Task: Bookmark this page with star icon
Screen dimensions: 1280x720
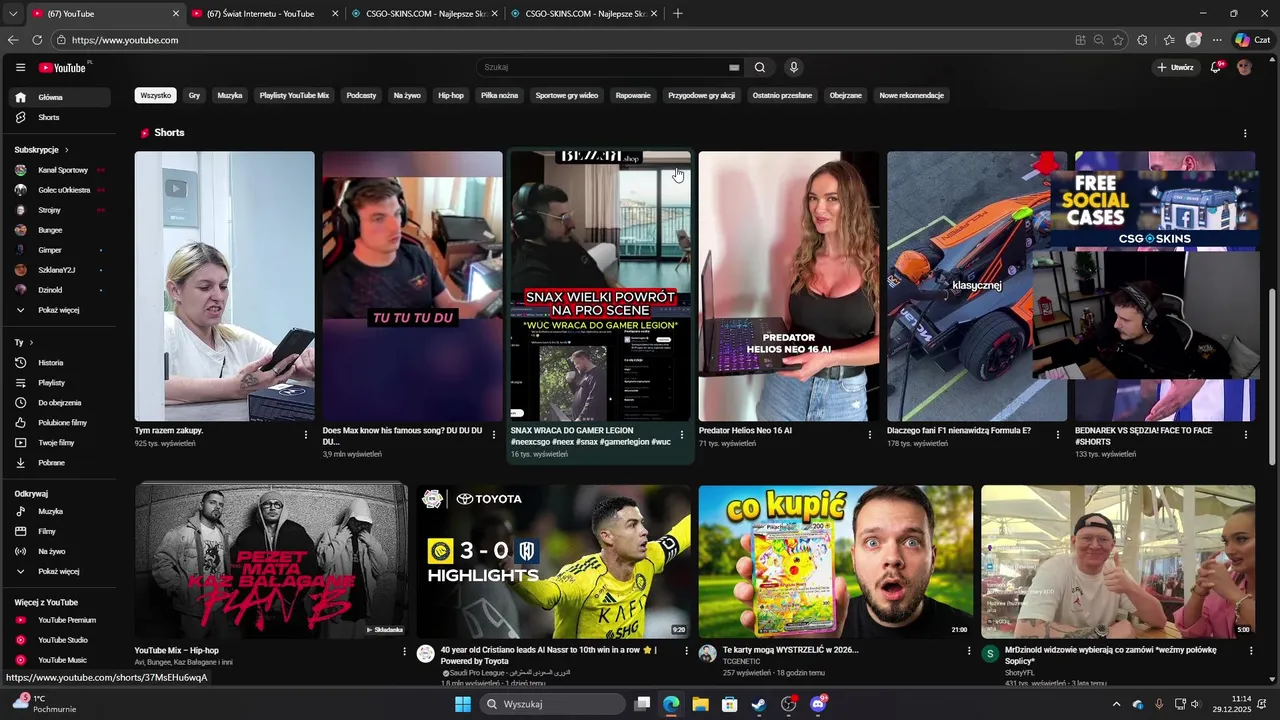Action: tap(1118, 40)
